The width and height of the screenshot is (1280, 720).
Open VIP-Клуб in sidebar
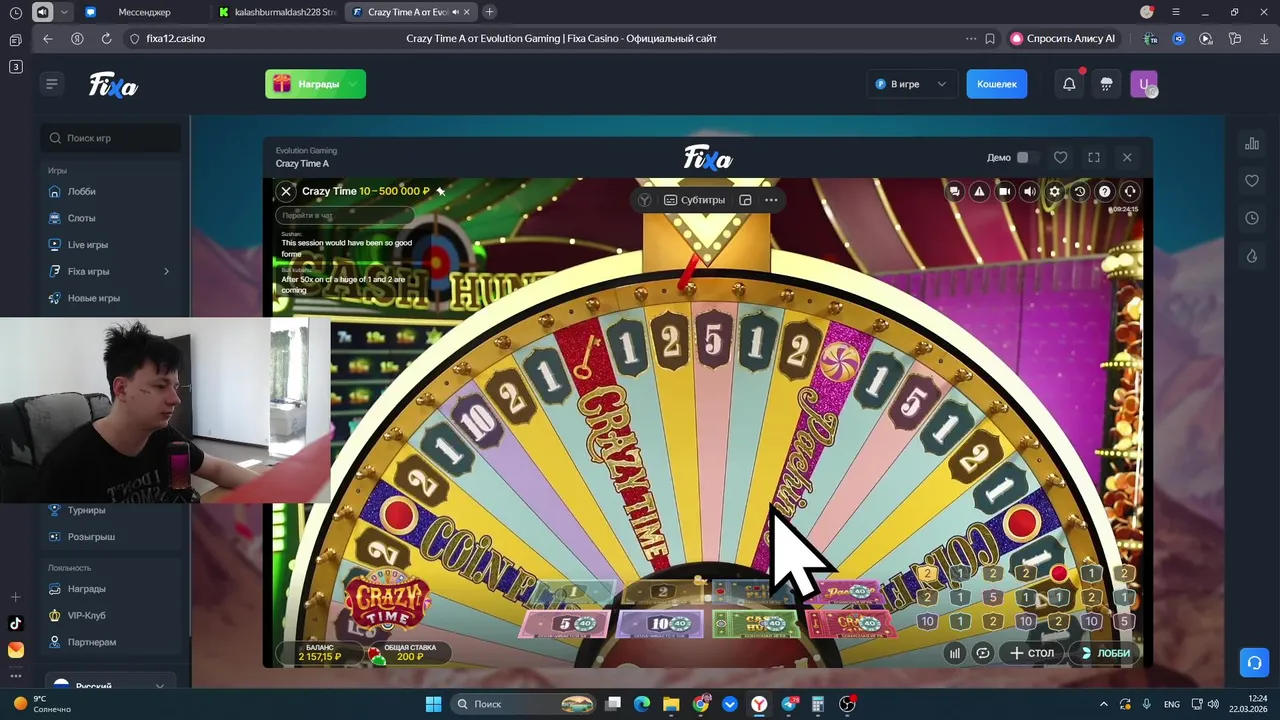point(87,615)
